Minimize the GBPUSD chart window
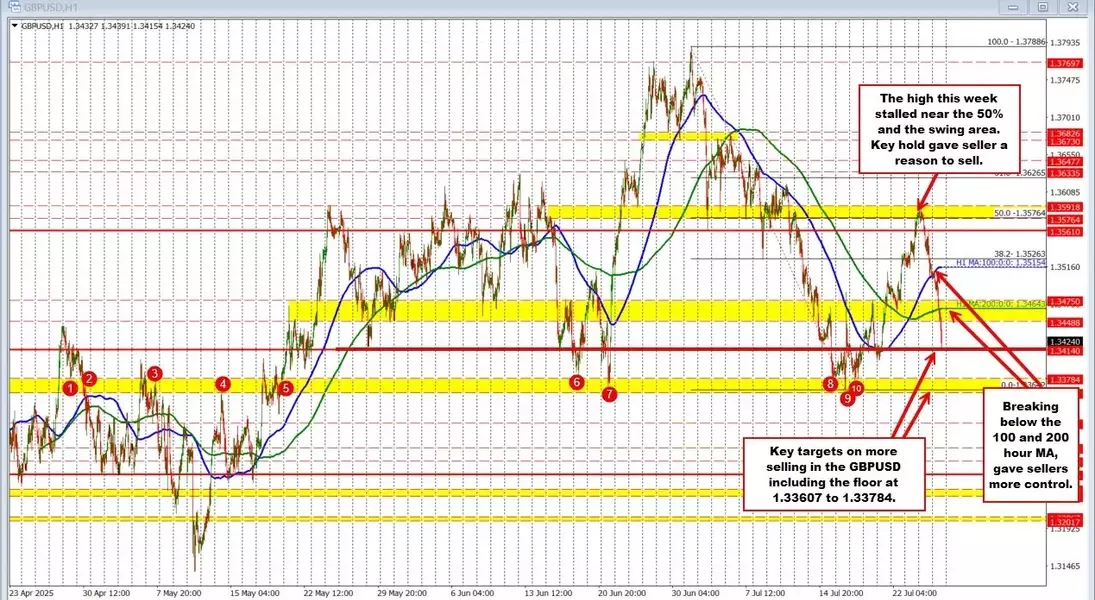This screenshot has height=600, width=1095. pos(1013,8)
